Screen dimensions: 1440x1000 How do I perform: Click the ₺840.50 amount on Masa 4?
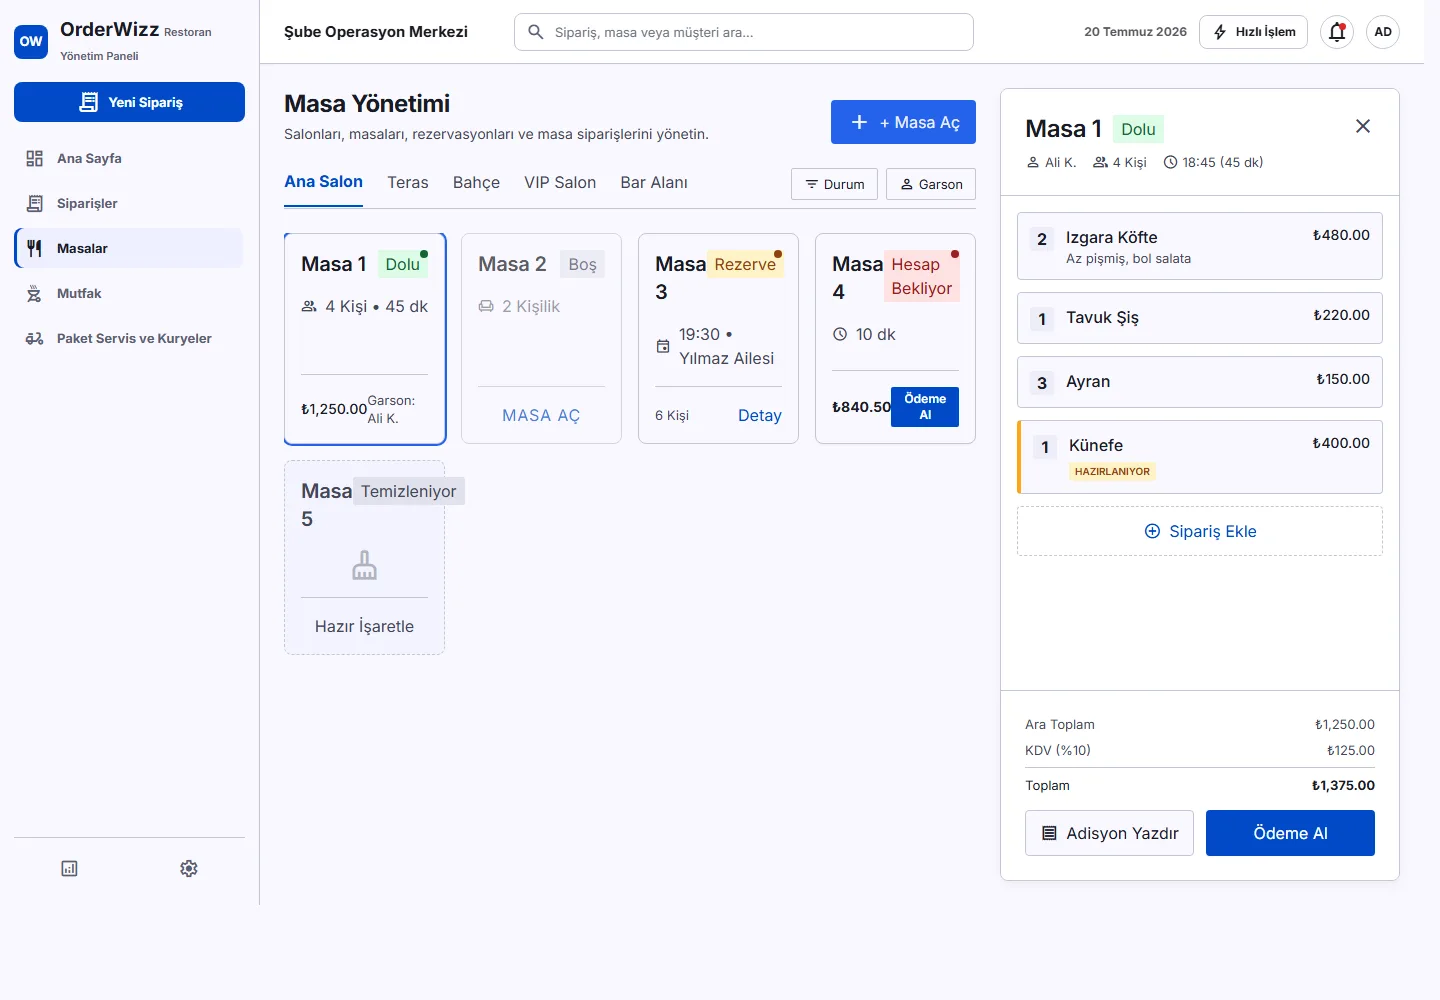(x=861, y=407)
